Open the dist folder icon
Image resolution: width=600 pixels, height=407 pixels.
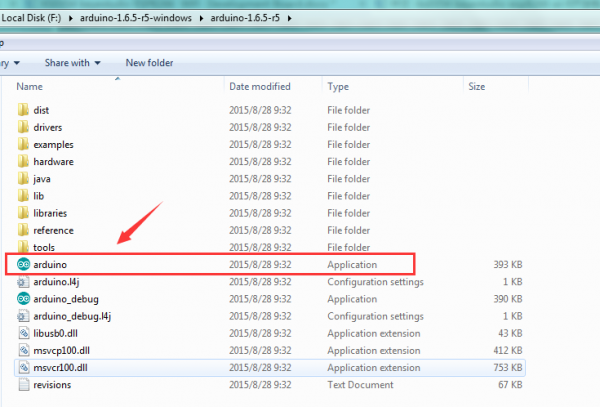tap(23, 110)
